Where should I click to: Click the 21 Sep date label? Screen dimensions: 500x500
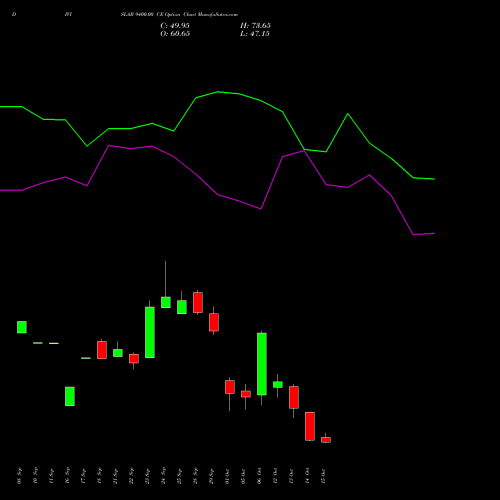pos(116,476)
